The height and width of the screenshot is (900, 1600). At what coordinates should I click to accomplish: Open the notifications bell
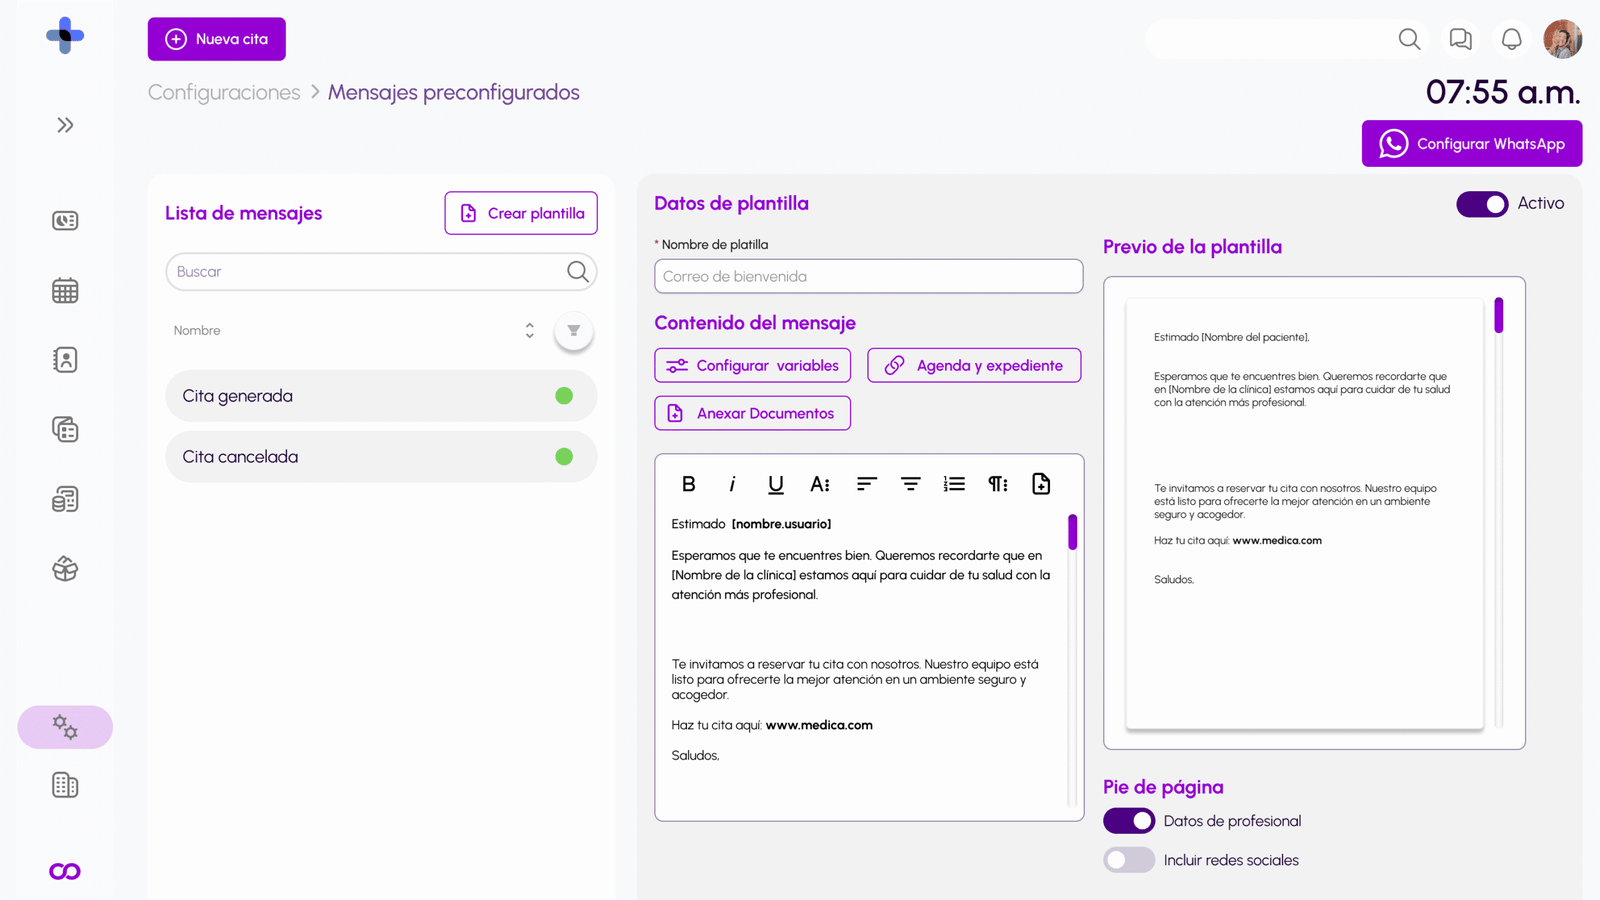coord(1510,39)
